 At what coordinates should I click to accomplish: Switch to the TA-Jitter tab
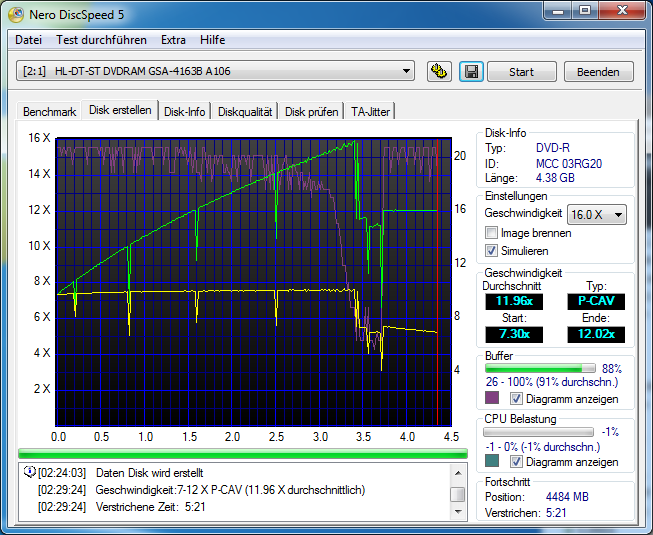370,112
